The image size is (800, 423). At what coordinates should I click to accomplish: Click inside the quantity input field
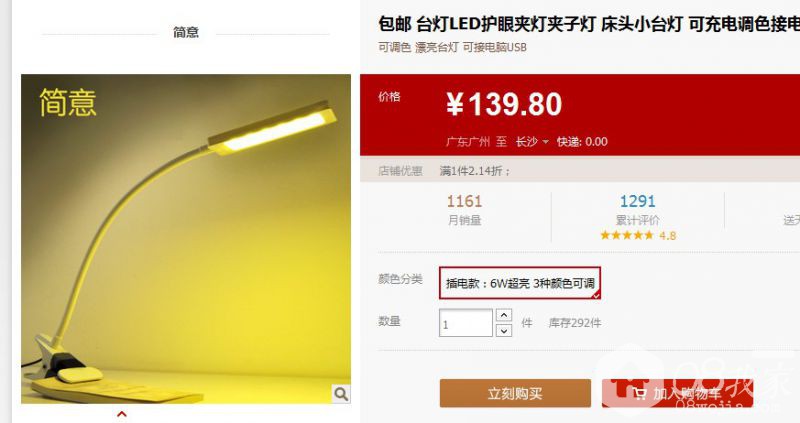[x=465, y=323]
